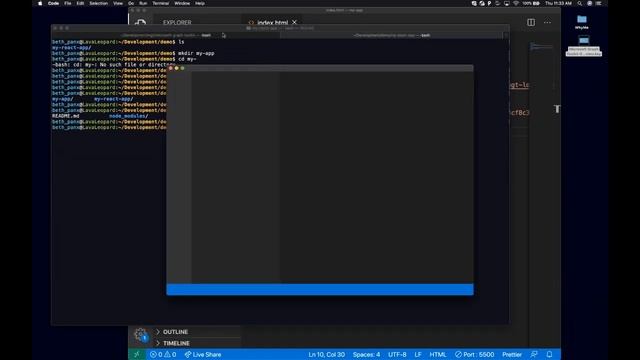Click the clock showing Thu 11:33 AM
The height and width of the screenshot is (360, 640).
558,3
